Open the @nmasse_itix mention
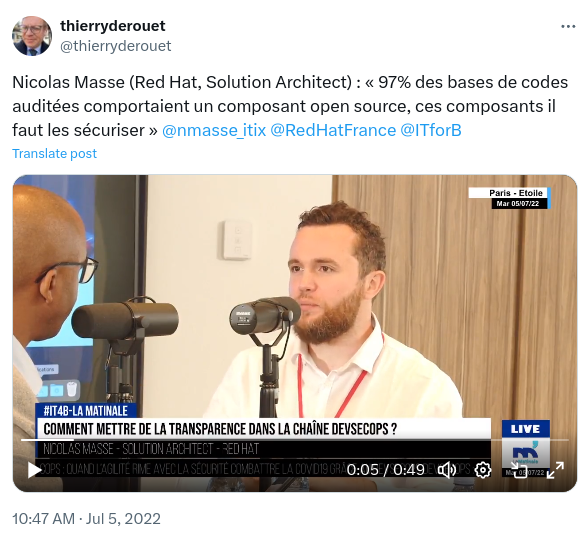The height and width of the screenshot is (536, 587). click(x=214, y=131)
